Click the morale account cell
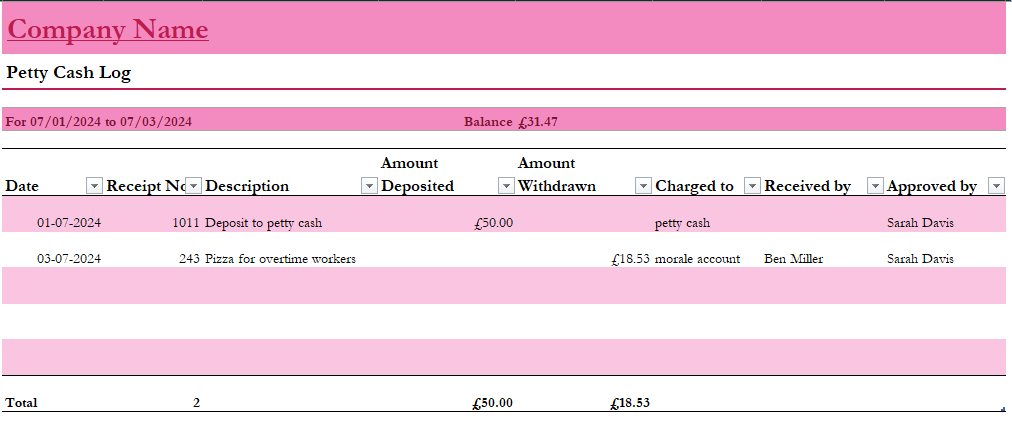 (697, 259)
